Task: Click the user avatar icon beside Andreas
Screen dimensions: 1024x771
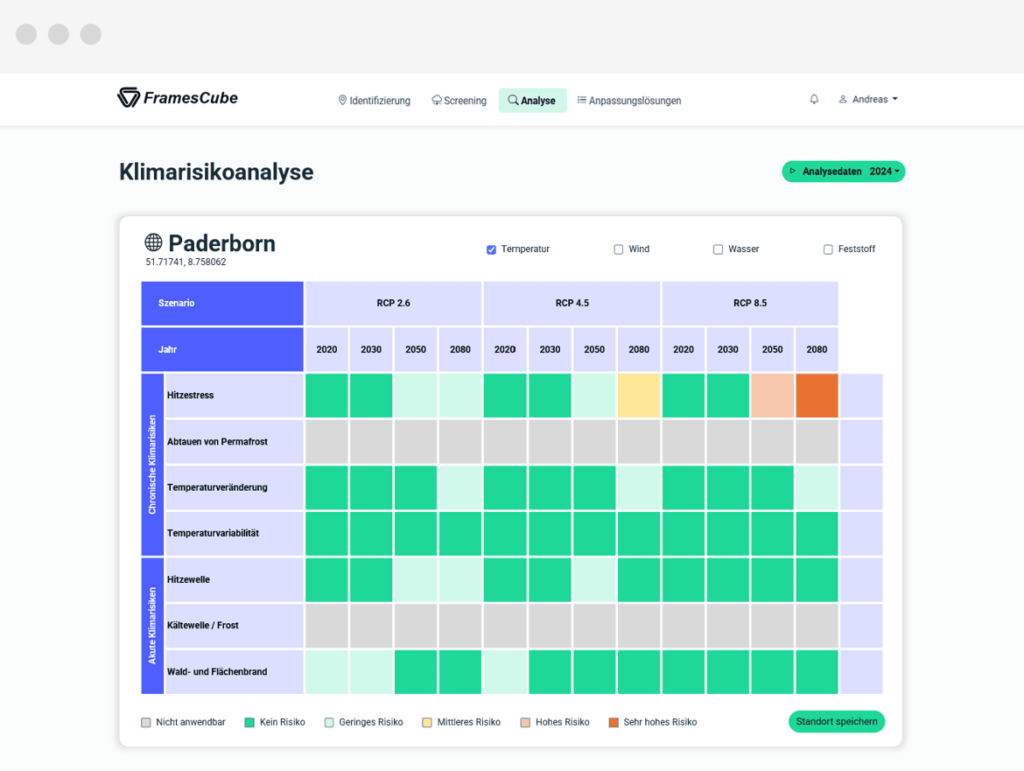Action: pos(843,99)
